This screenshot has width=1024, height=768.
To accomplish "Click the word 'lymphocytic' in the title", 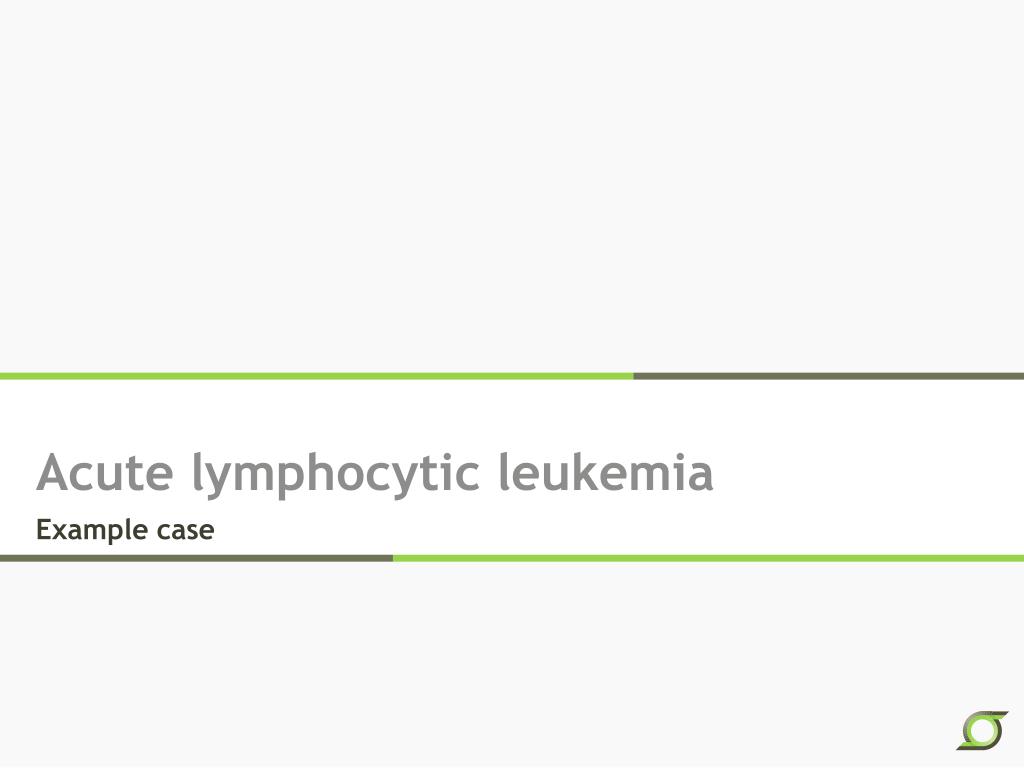I will [336, 475].
